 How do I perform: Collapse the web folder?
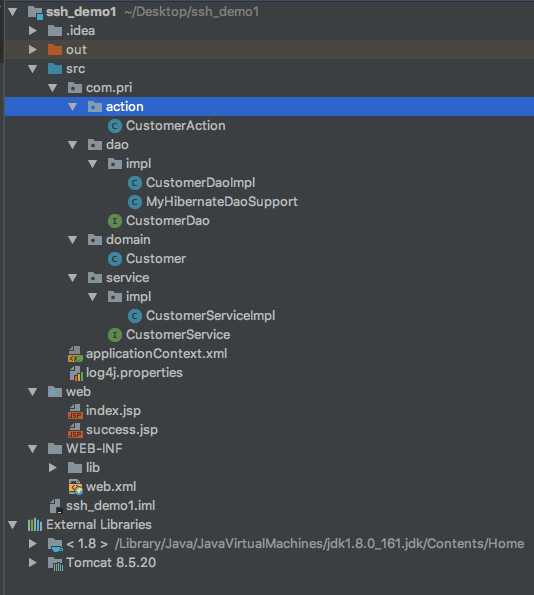pyautogui.click(x=33, y=392)
